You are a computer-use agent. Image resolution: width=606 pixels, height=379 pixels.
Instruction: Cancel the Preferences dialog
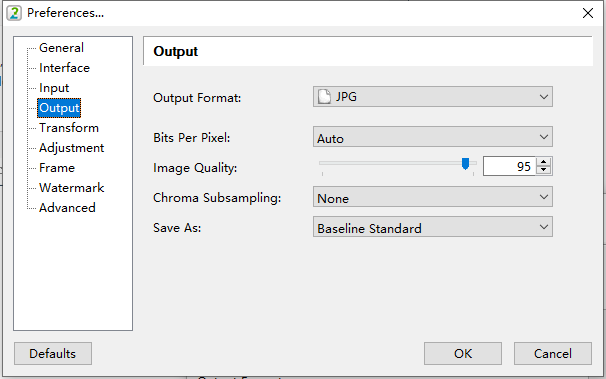pyautogui.click(x=553, y=354)
